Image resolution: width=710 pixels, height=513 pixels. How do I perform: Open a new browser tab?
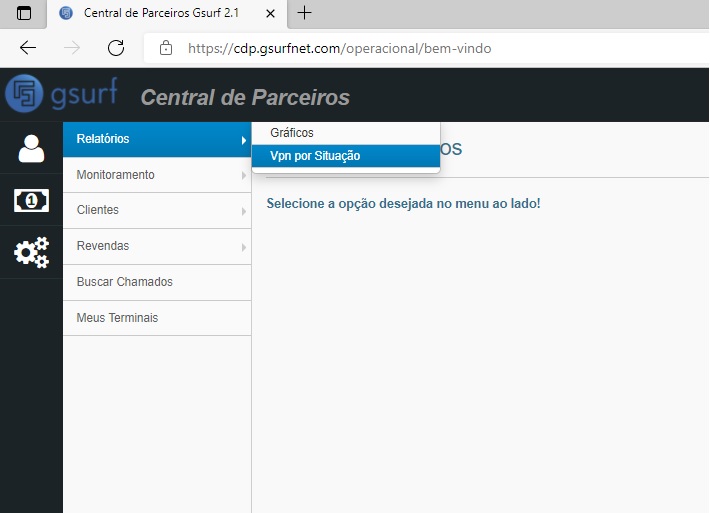(304, 13)
